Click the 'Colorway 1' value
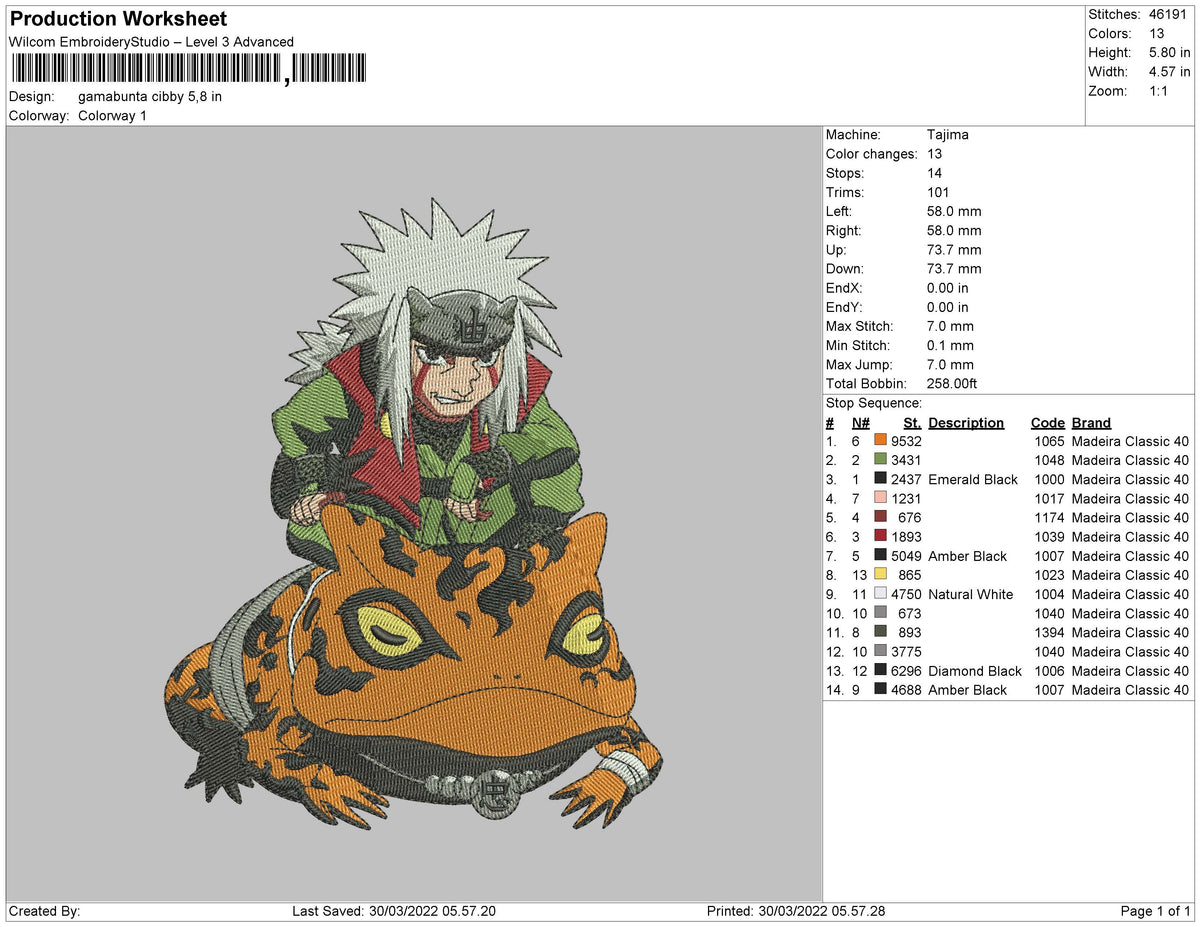 point(112,116)
